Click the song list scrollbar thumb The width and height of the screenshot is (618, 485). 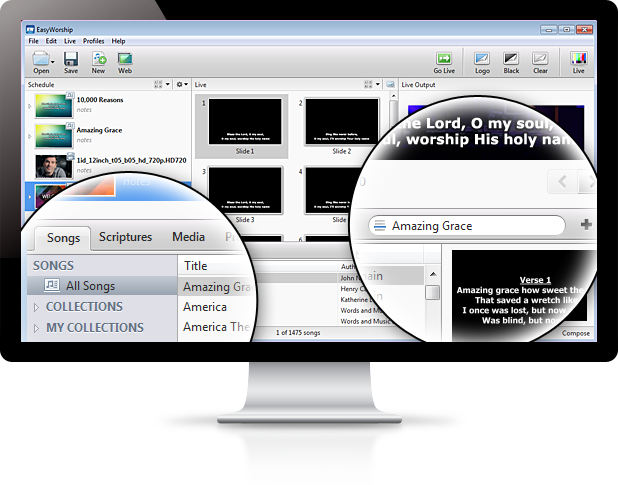pos(433,292)
